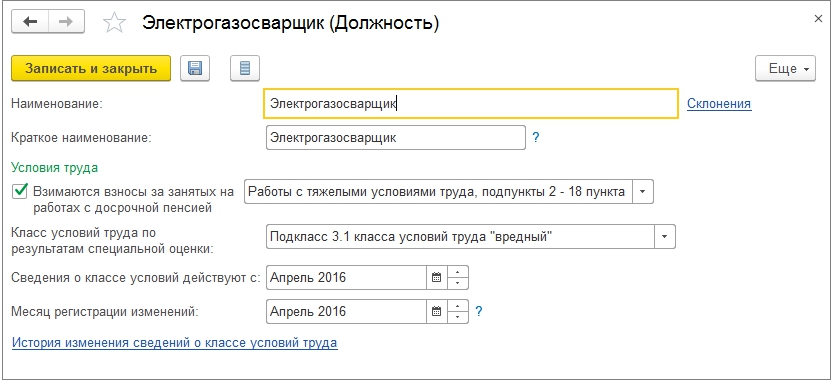This screenshot has width=838, height=380.
Task: Open the Еще menu
Action: pos(785,68)
